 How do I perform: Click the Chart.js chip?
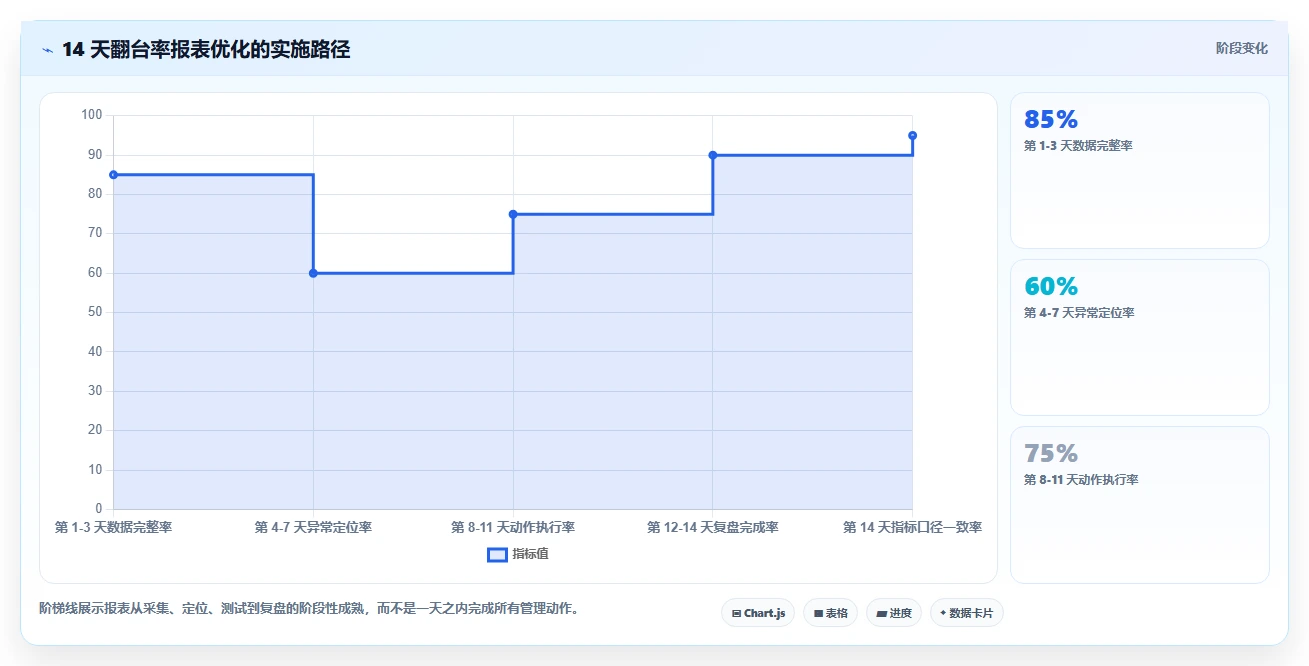coord(758,613)
